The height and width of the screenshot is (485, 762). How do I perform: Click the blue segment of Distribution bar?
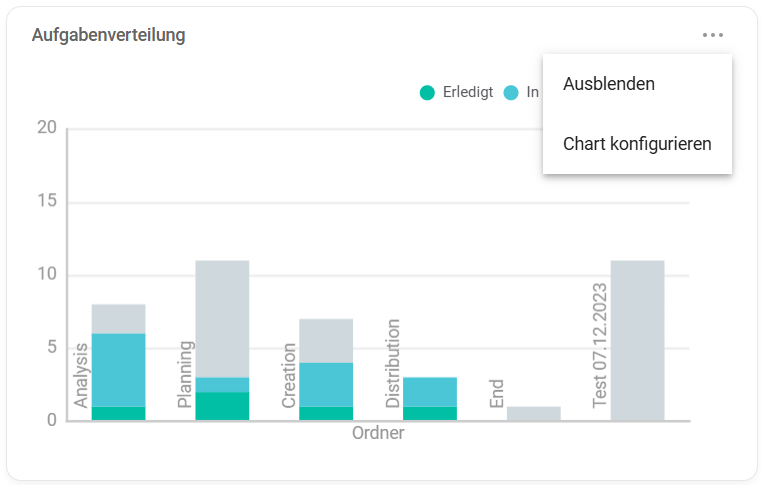click(430, 391)
